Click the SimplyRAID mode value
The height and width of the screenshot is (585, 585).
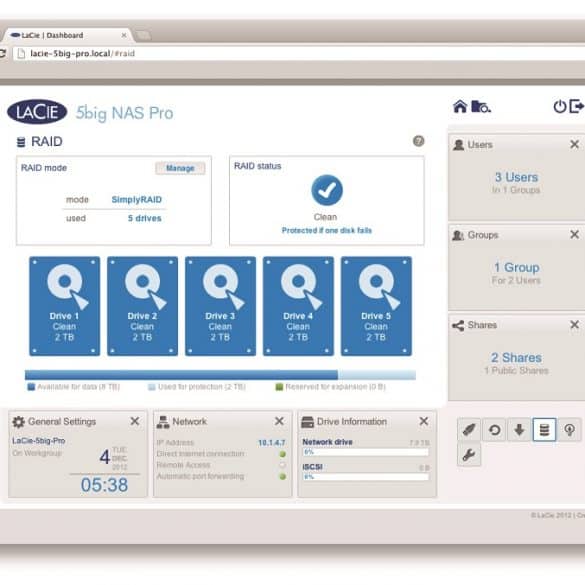[137, 200]
